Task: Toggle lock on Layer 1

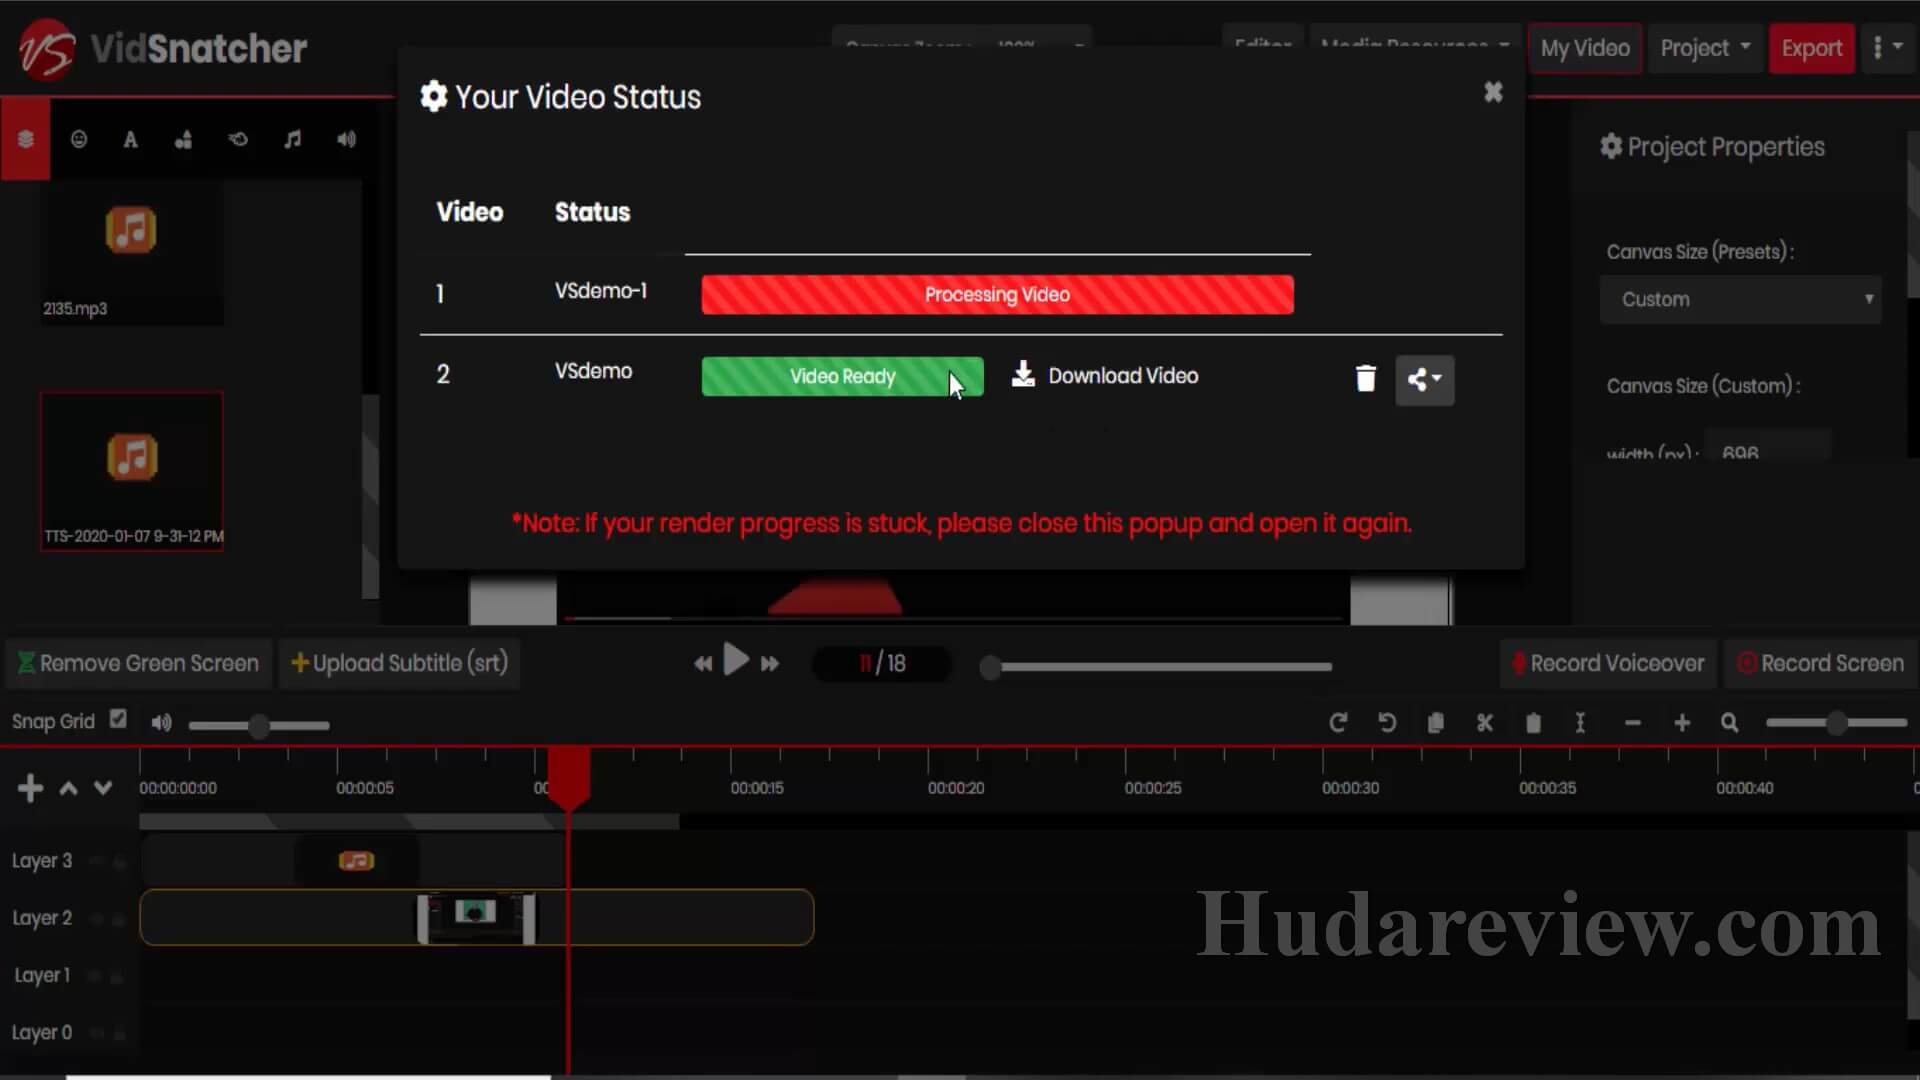Action: [116, 975]
